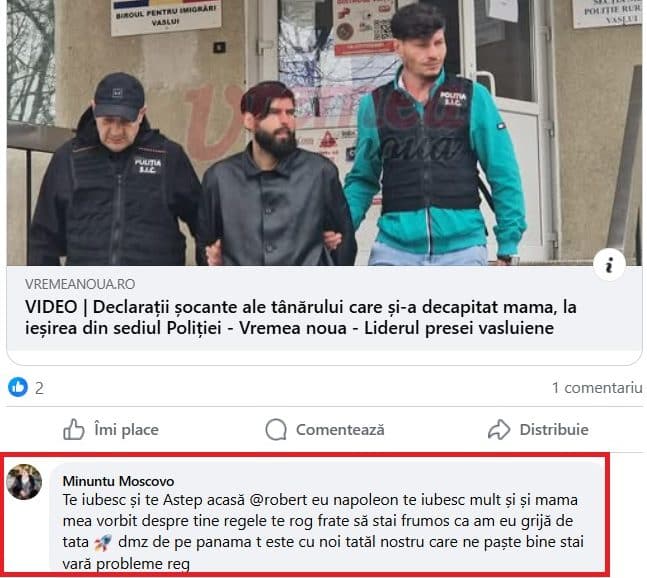This screenshot has height=578, width=647.
Task: Open commenter name Minuntu Moscovo
Action: (x=118, y=481)
